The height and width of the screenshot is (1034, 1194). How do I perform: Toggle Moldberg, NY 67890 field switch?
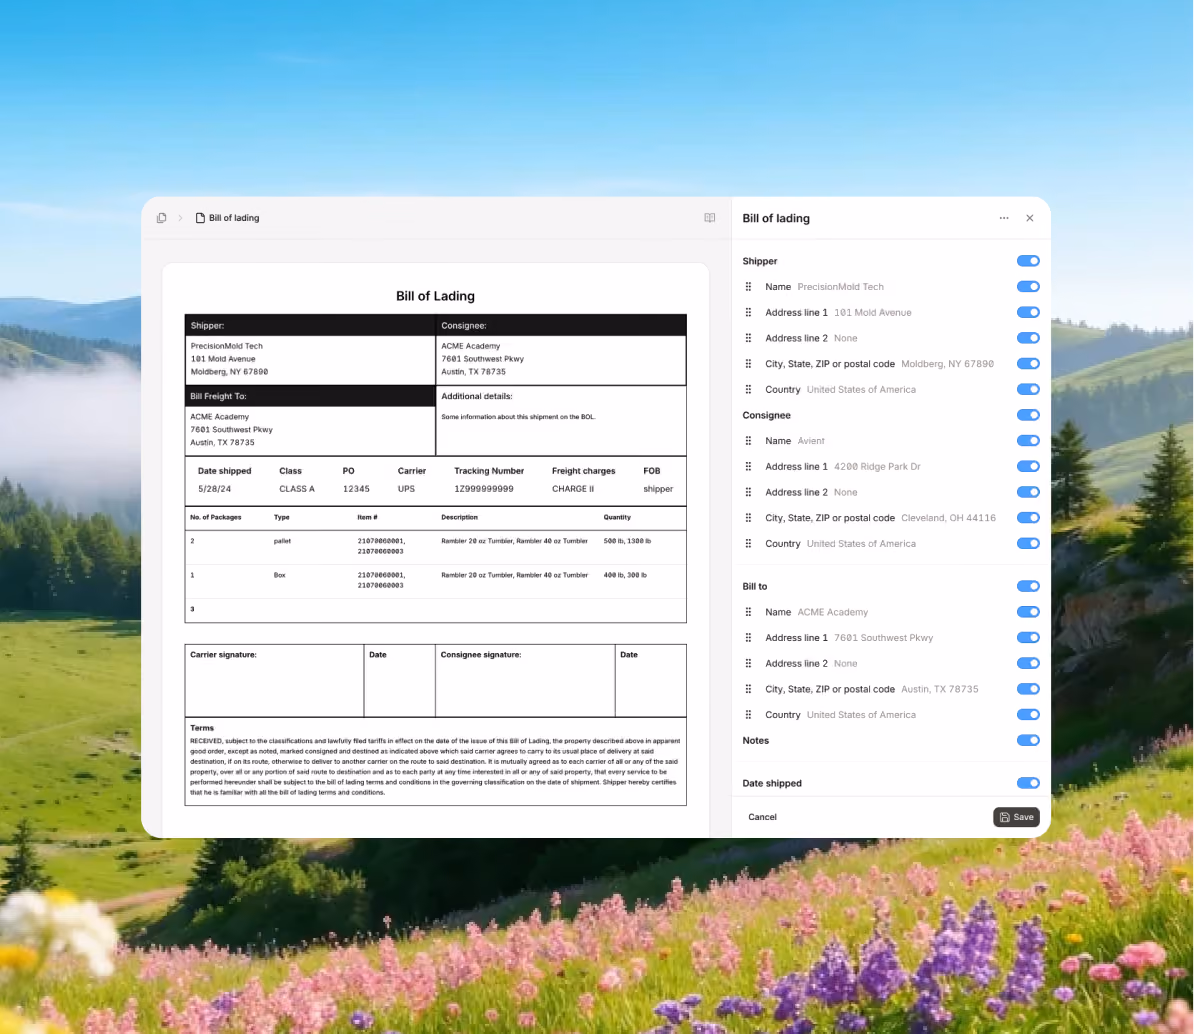coord(1028,364)
